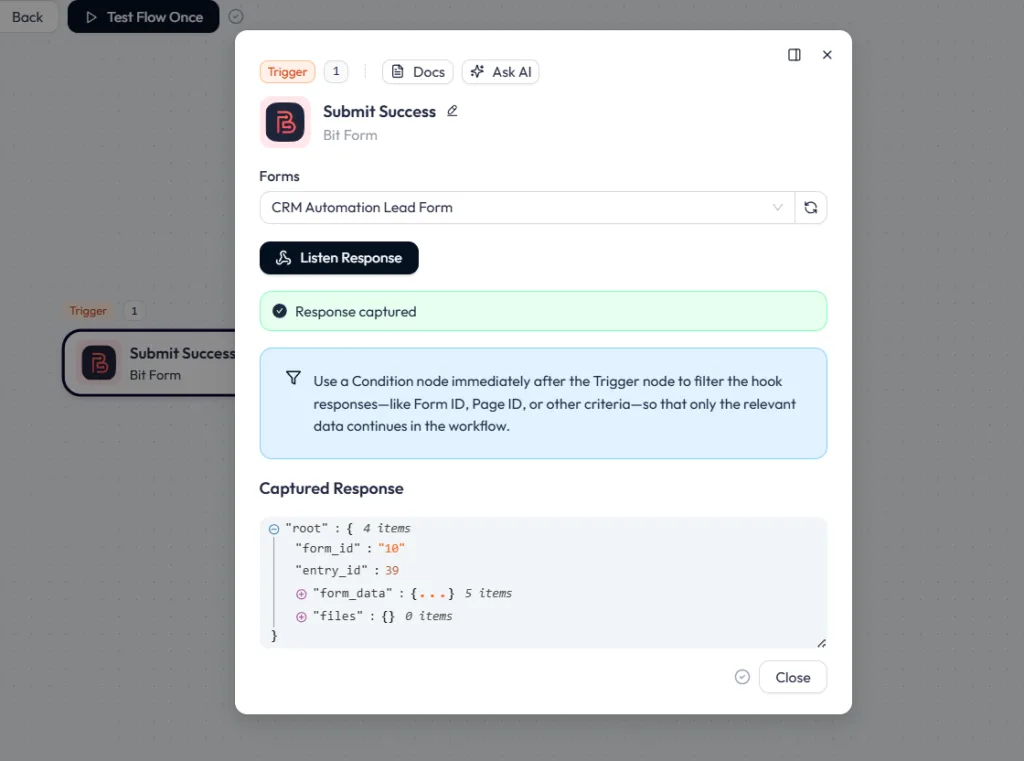The width and height of the screenshot is (1024, 761).
Task: Run Test Flow Once
Action: point(144,17)
